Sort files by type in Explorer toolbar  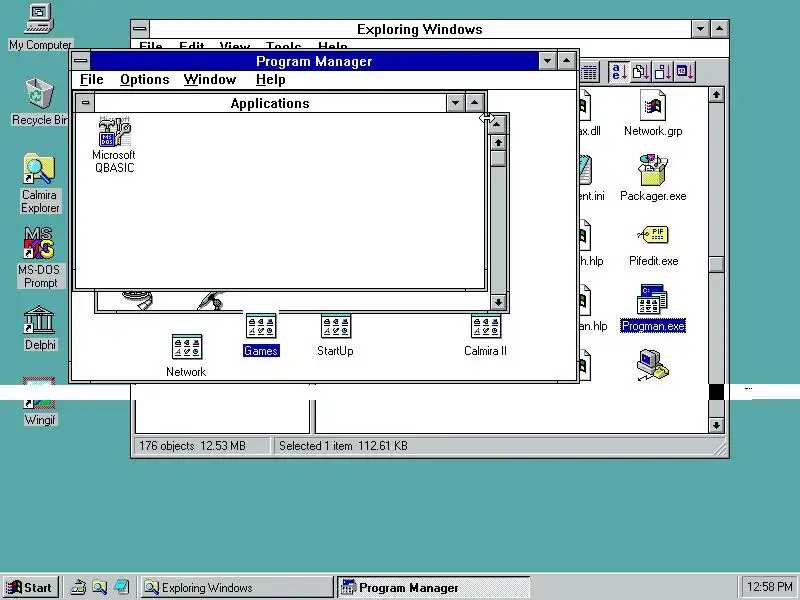point(641,72)
